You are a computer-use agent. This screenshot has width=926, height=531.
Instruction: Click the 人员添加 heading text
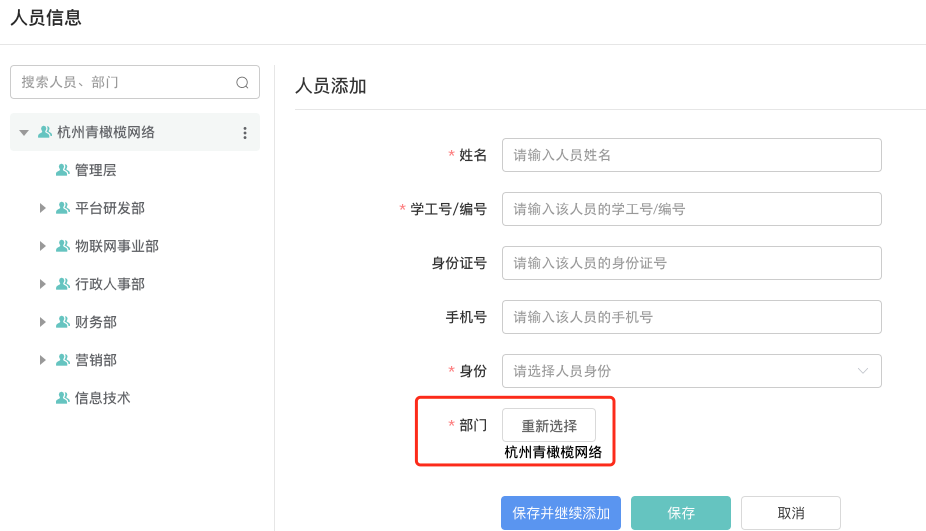(x=331, y=86)
